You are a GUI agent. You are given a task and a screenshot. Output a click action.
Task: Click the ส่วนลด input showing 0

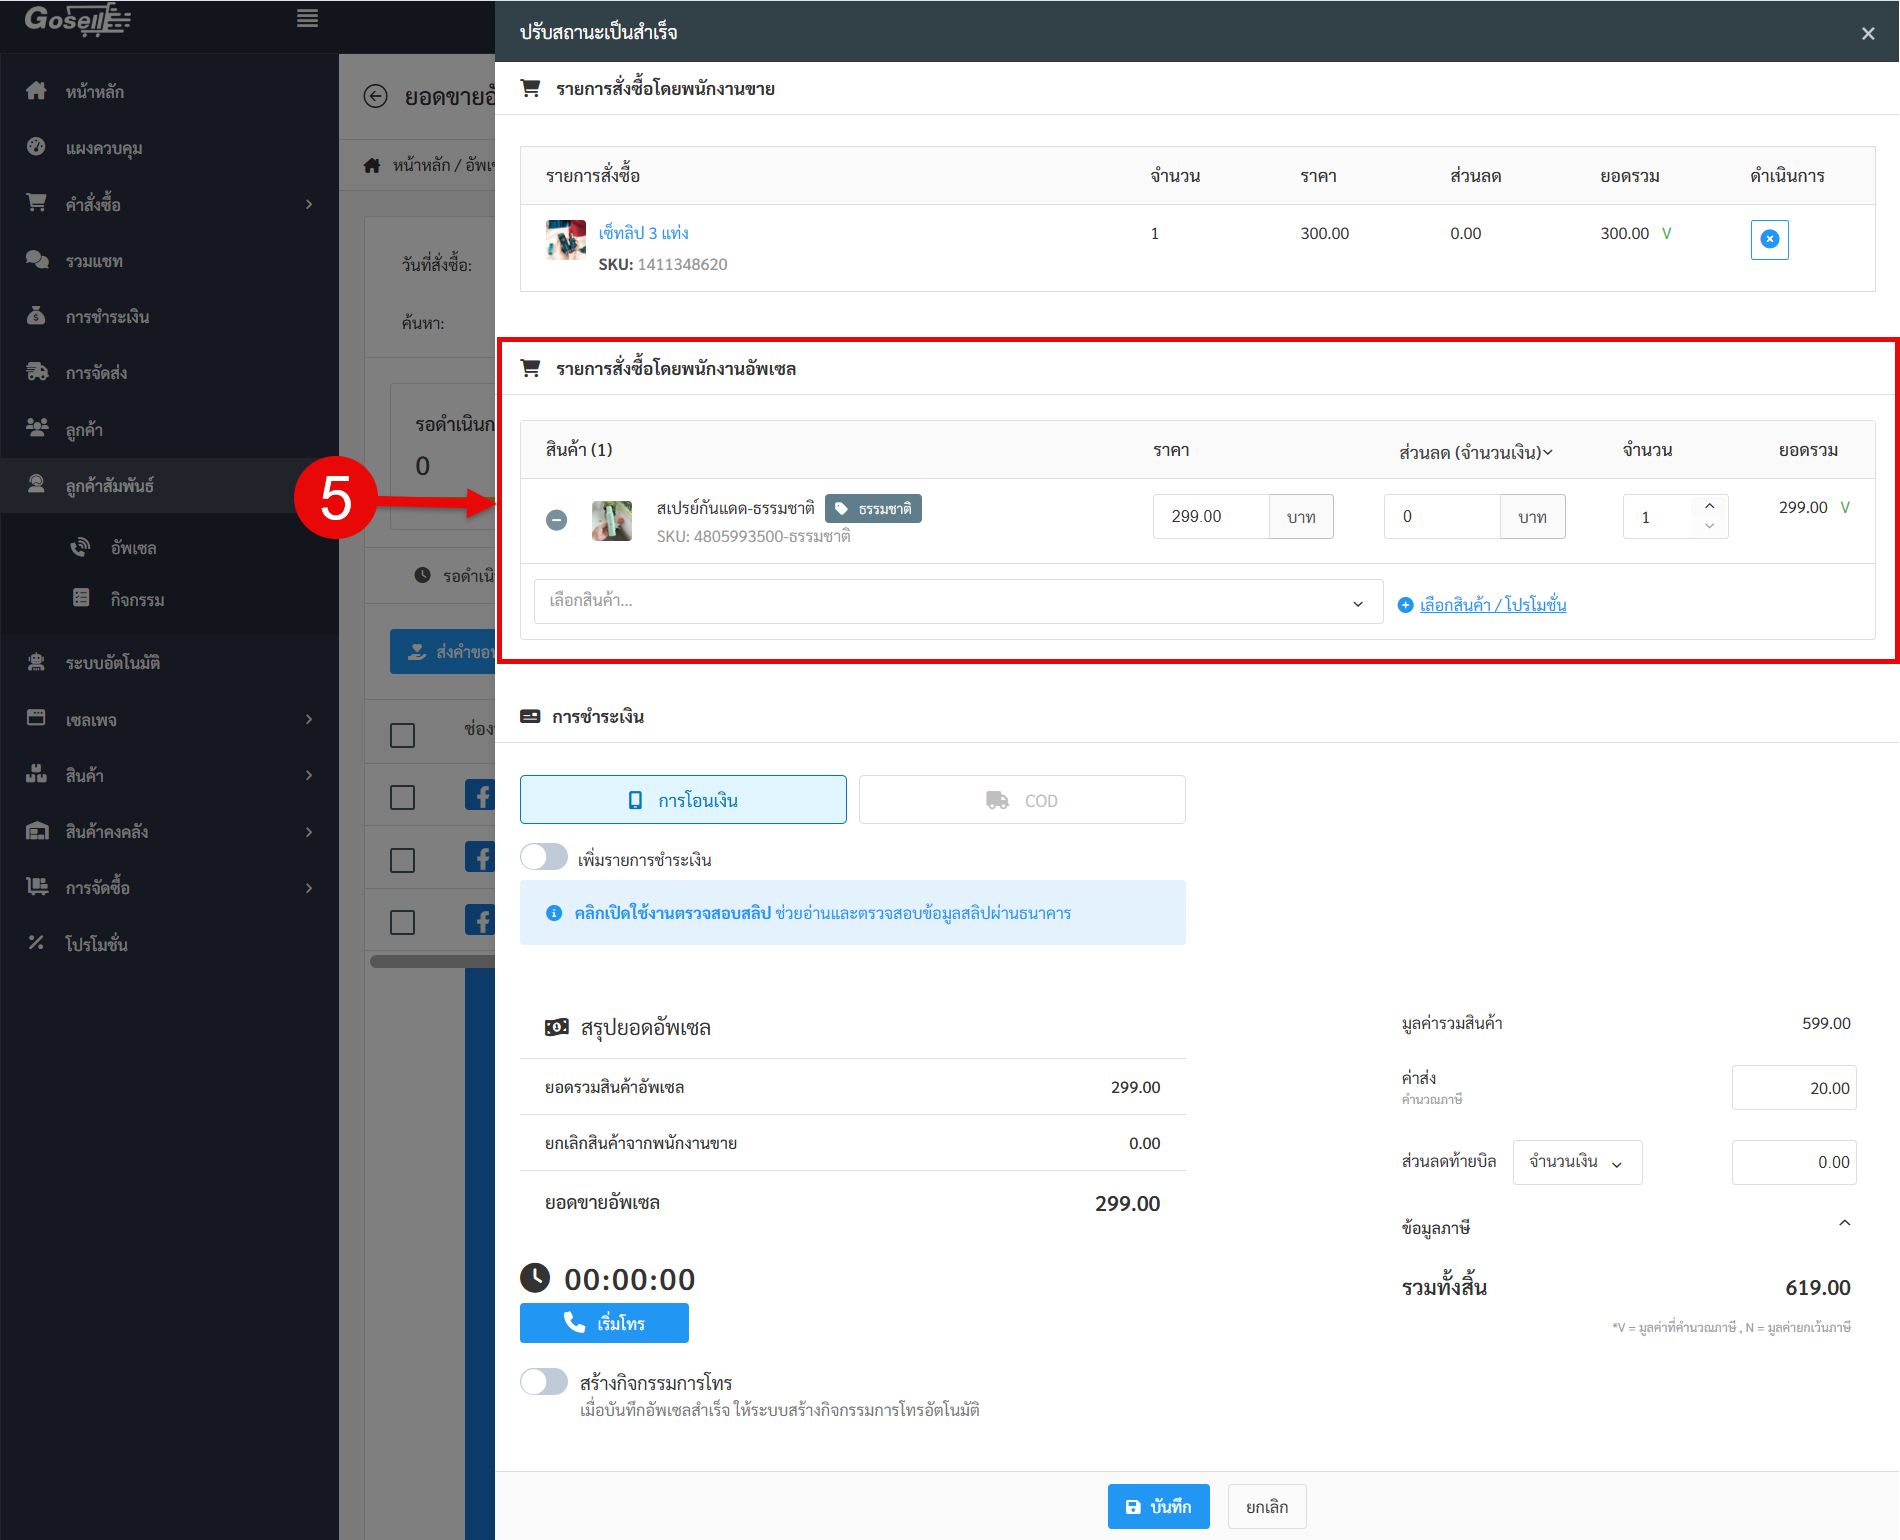click(1442, 517)
